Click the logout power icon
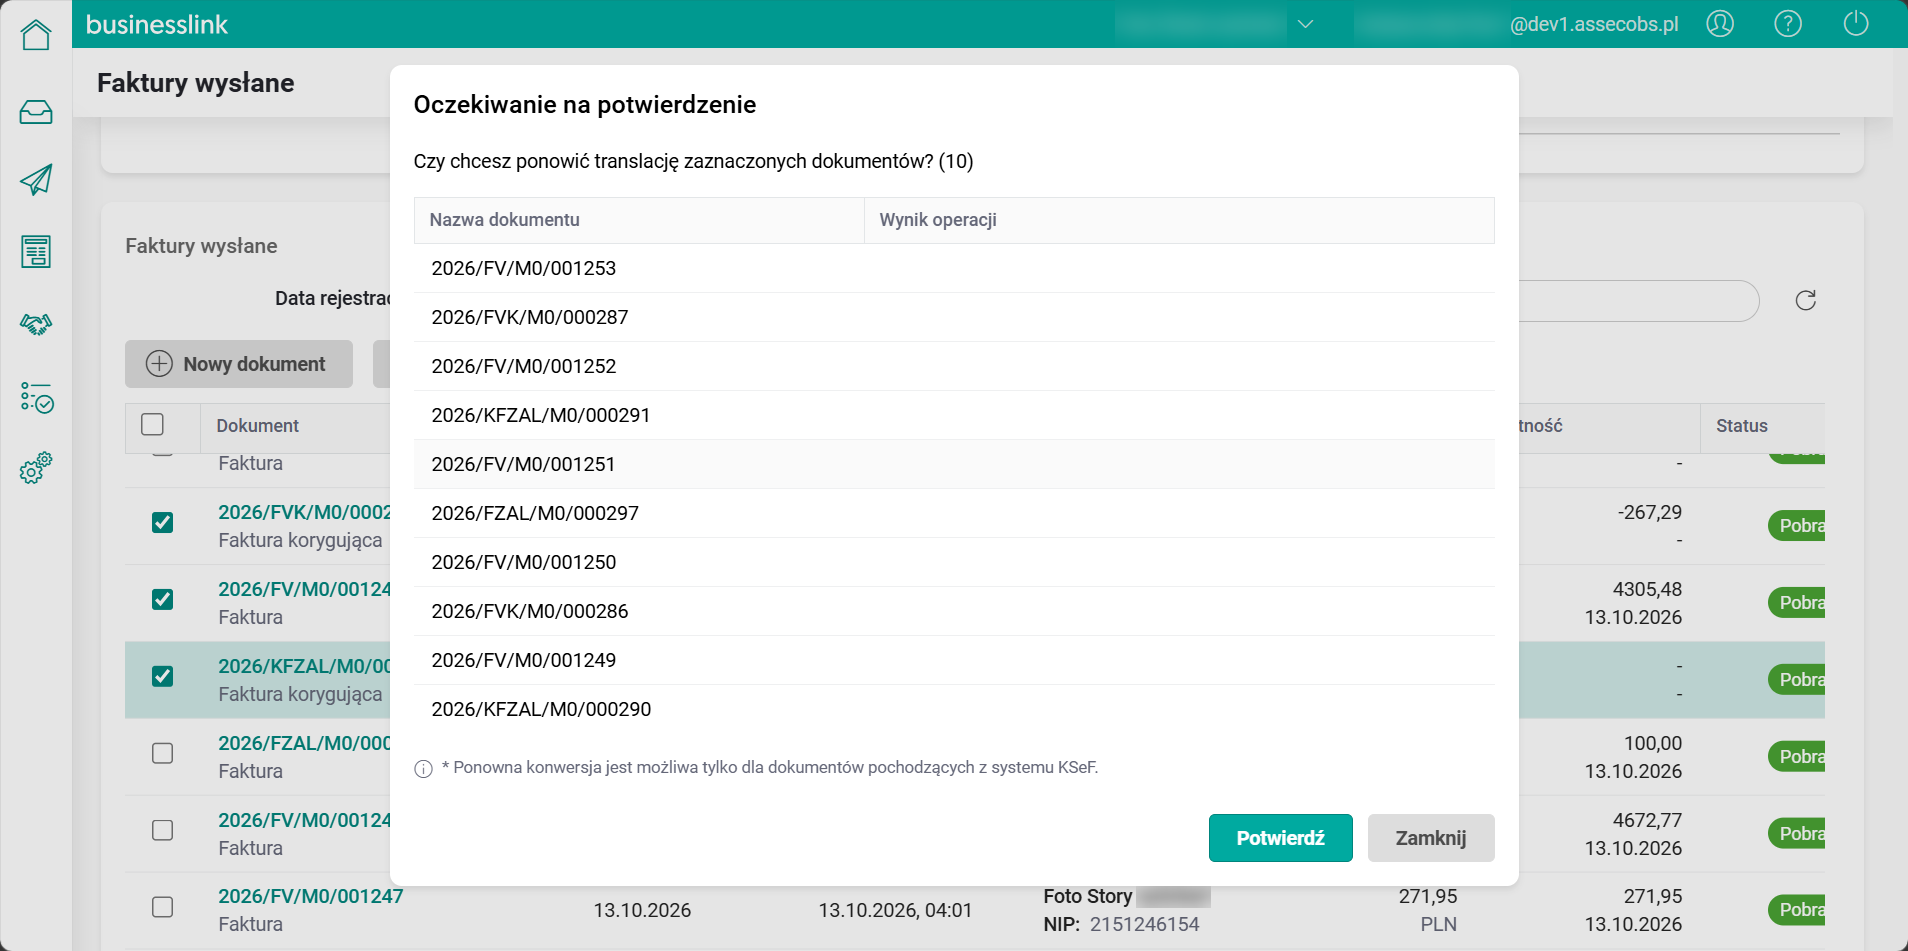This screenshot has width=1908, height=951. 1856,24
